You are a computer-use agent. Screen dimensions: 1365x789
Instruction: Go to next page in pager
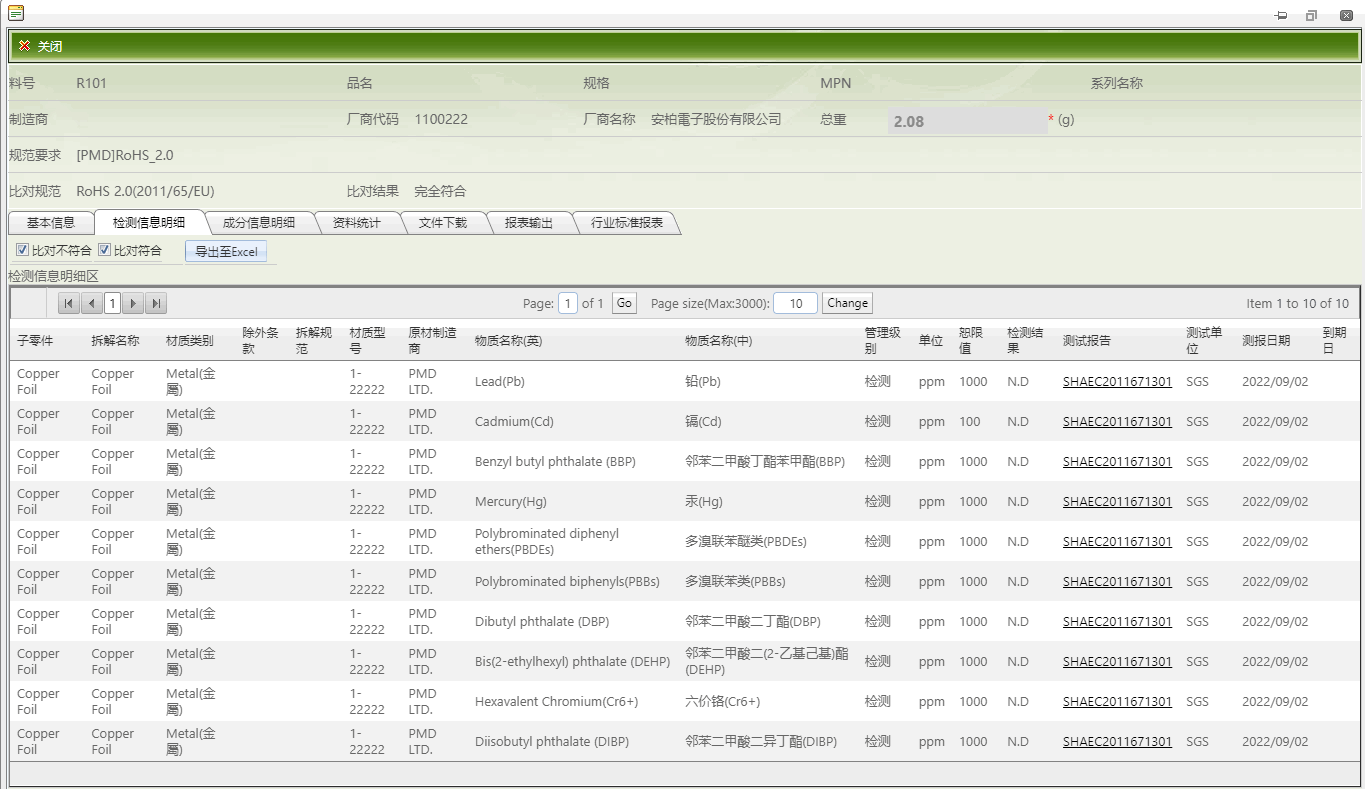tap(134, 303)
